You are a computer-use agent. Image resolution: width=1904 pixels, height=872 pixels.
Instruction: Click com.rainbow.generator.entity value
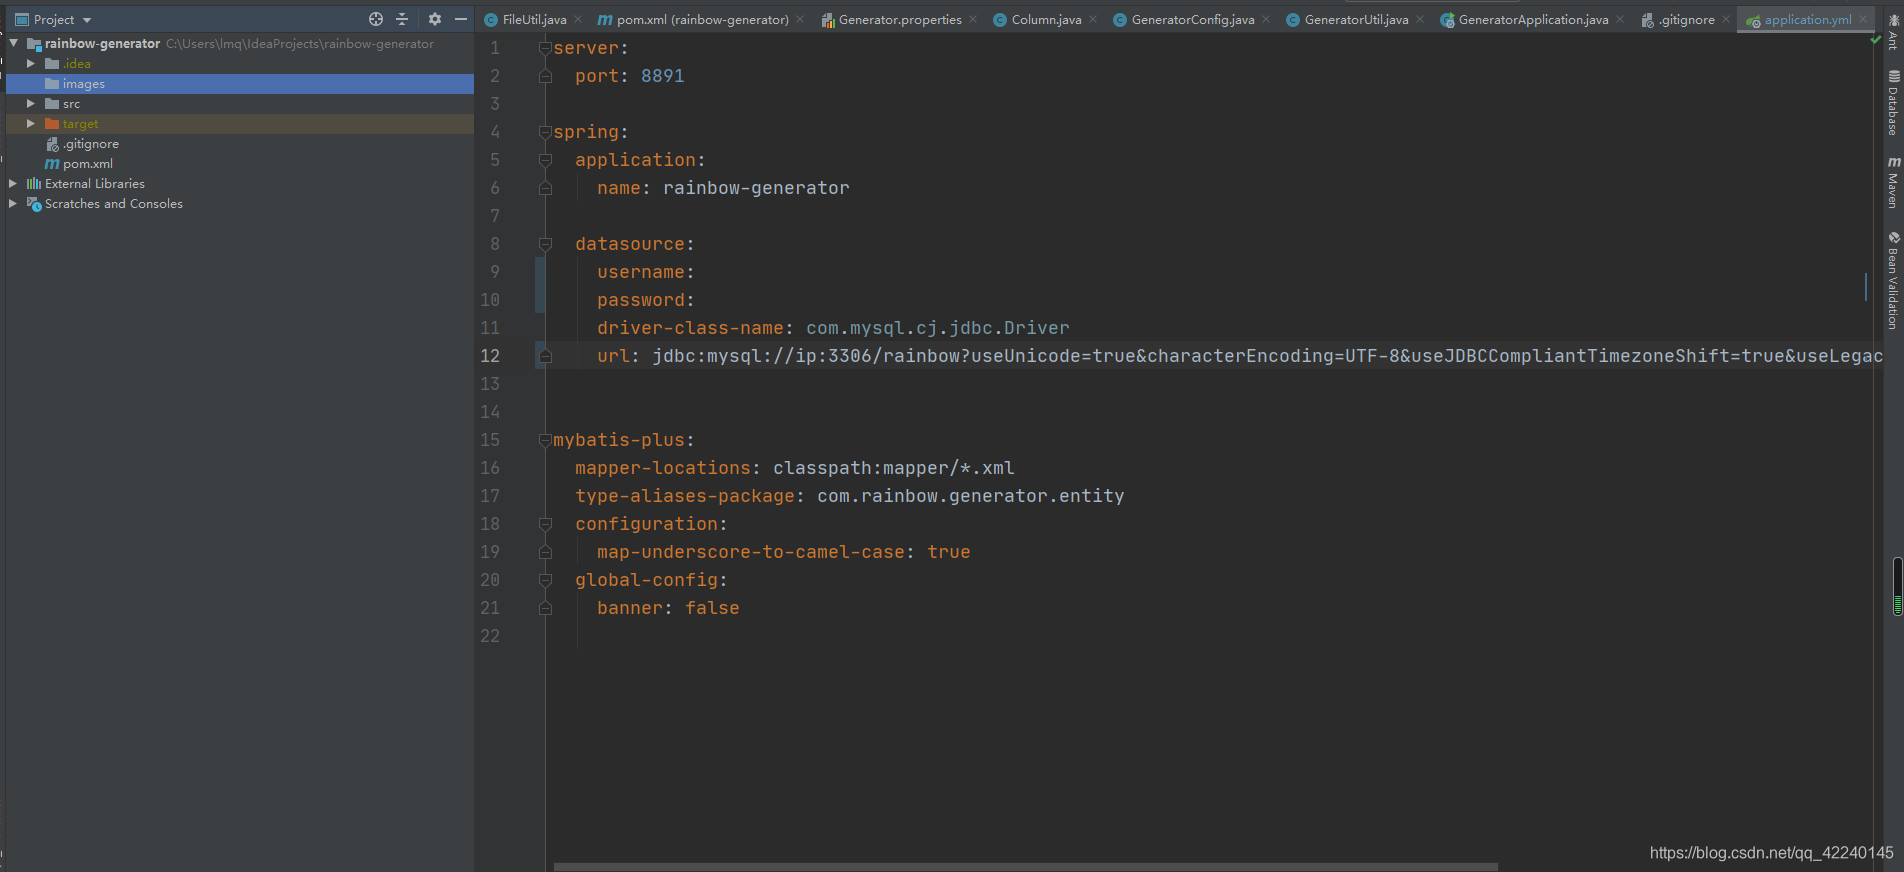point(971,496)
